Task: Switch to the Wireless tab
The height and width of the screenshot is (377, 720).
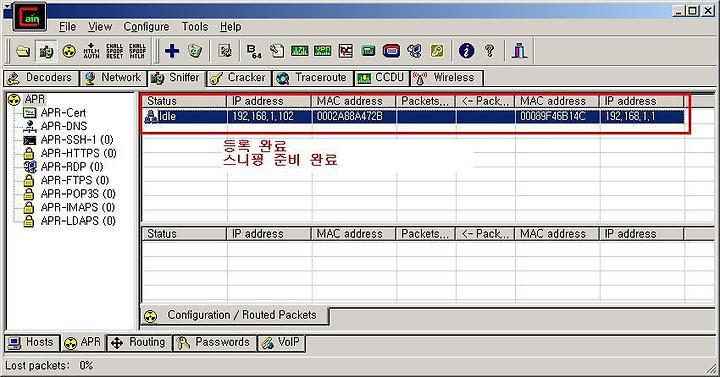Action: 446,78
